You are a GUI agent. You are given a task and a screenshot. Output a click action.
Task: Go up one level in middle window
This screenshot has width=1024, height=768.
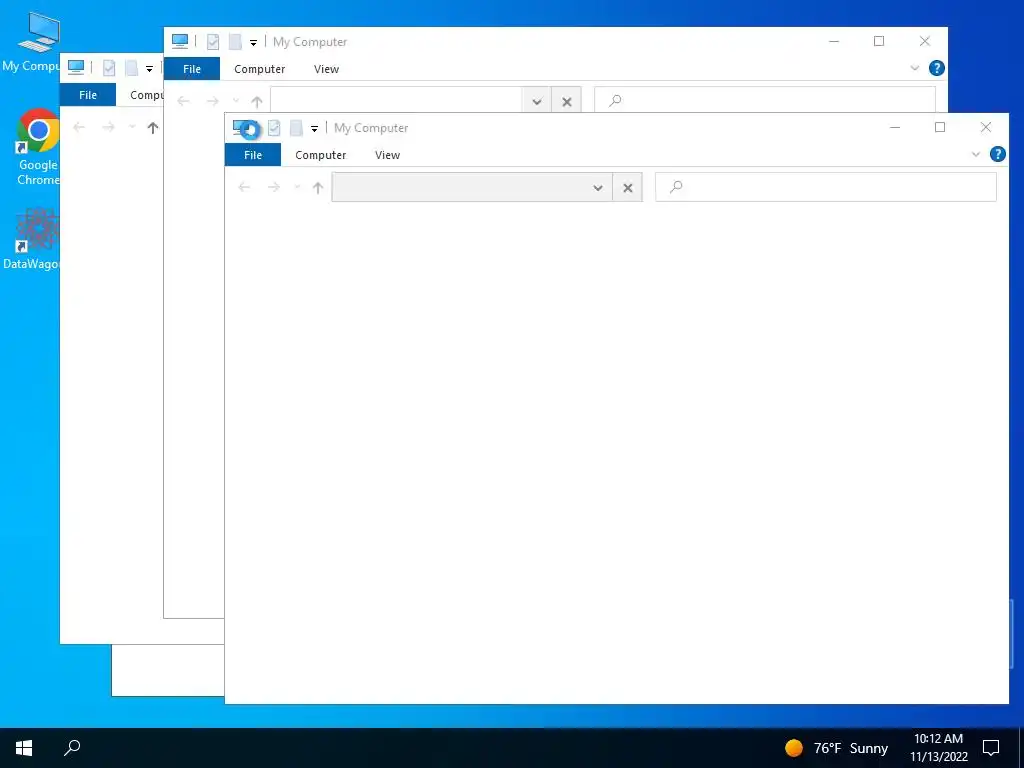tap(257, 102)
